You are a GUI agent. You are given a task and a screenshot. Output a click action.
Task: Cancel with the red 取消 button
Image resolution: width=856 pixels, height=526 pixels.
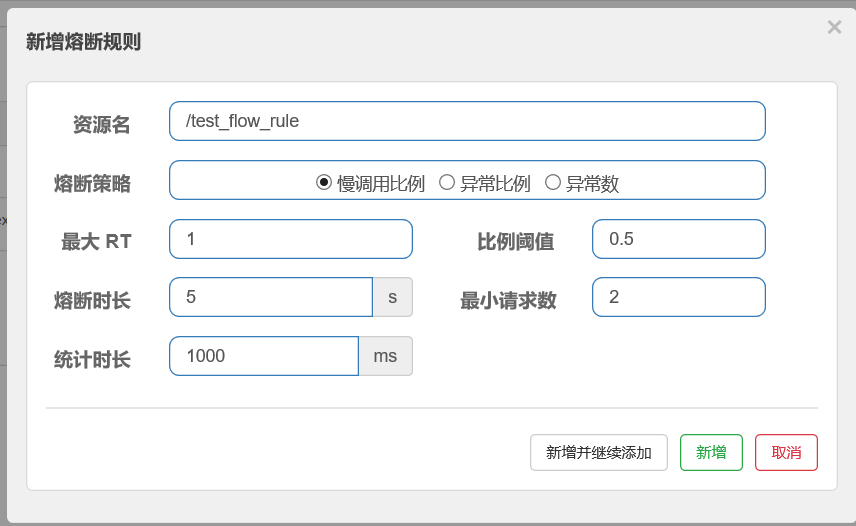[786, 452]
